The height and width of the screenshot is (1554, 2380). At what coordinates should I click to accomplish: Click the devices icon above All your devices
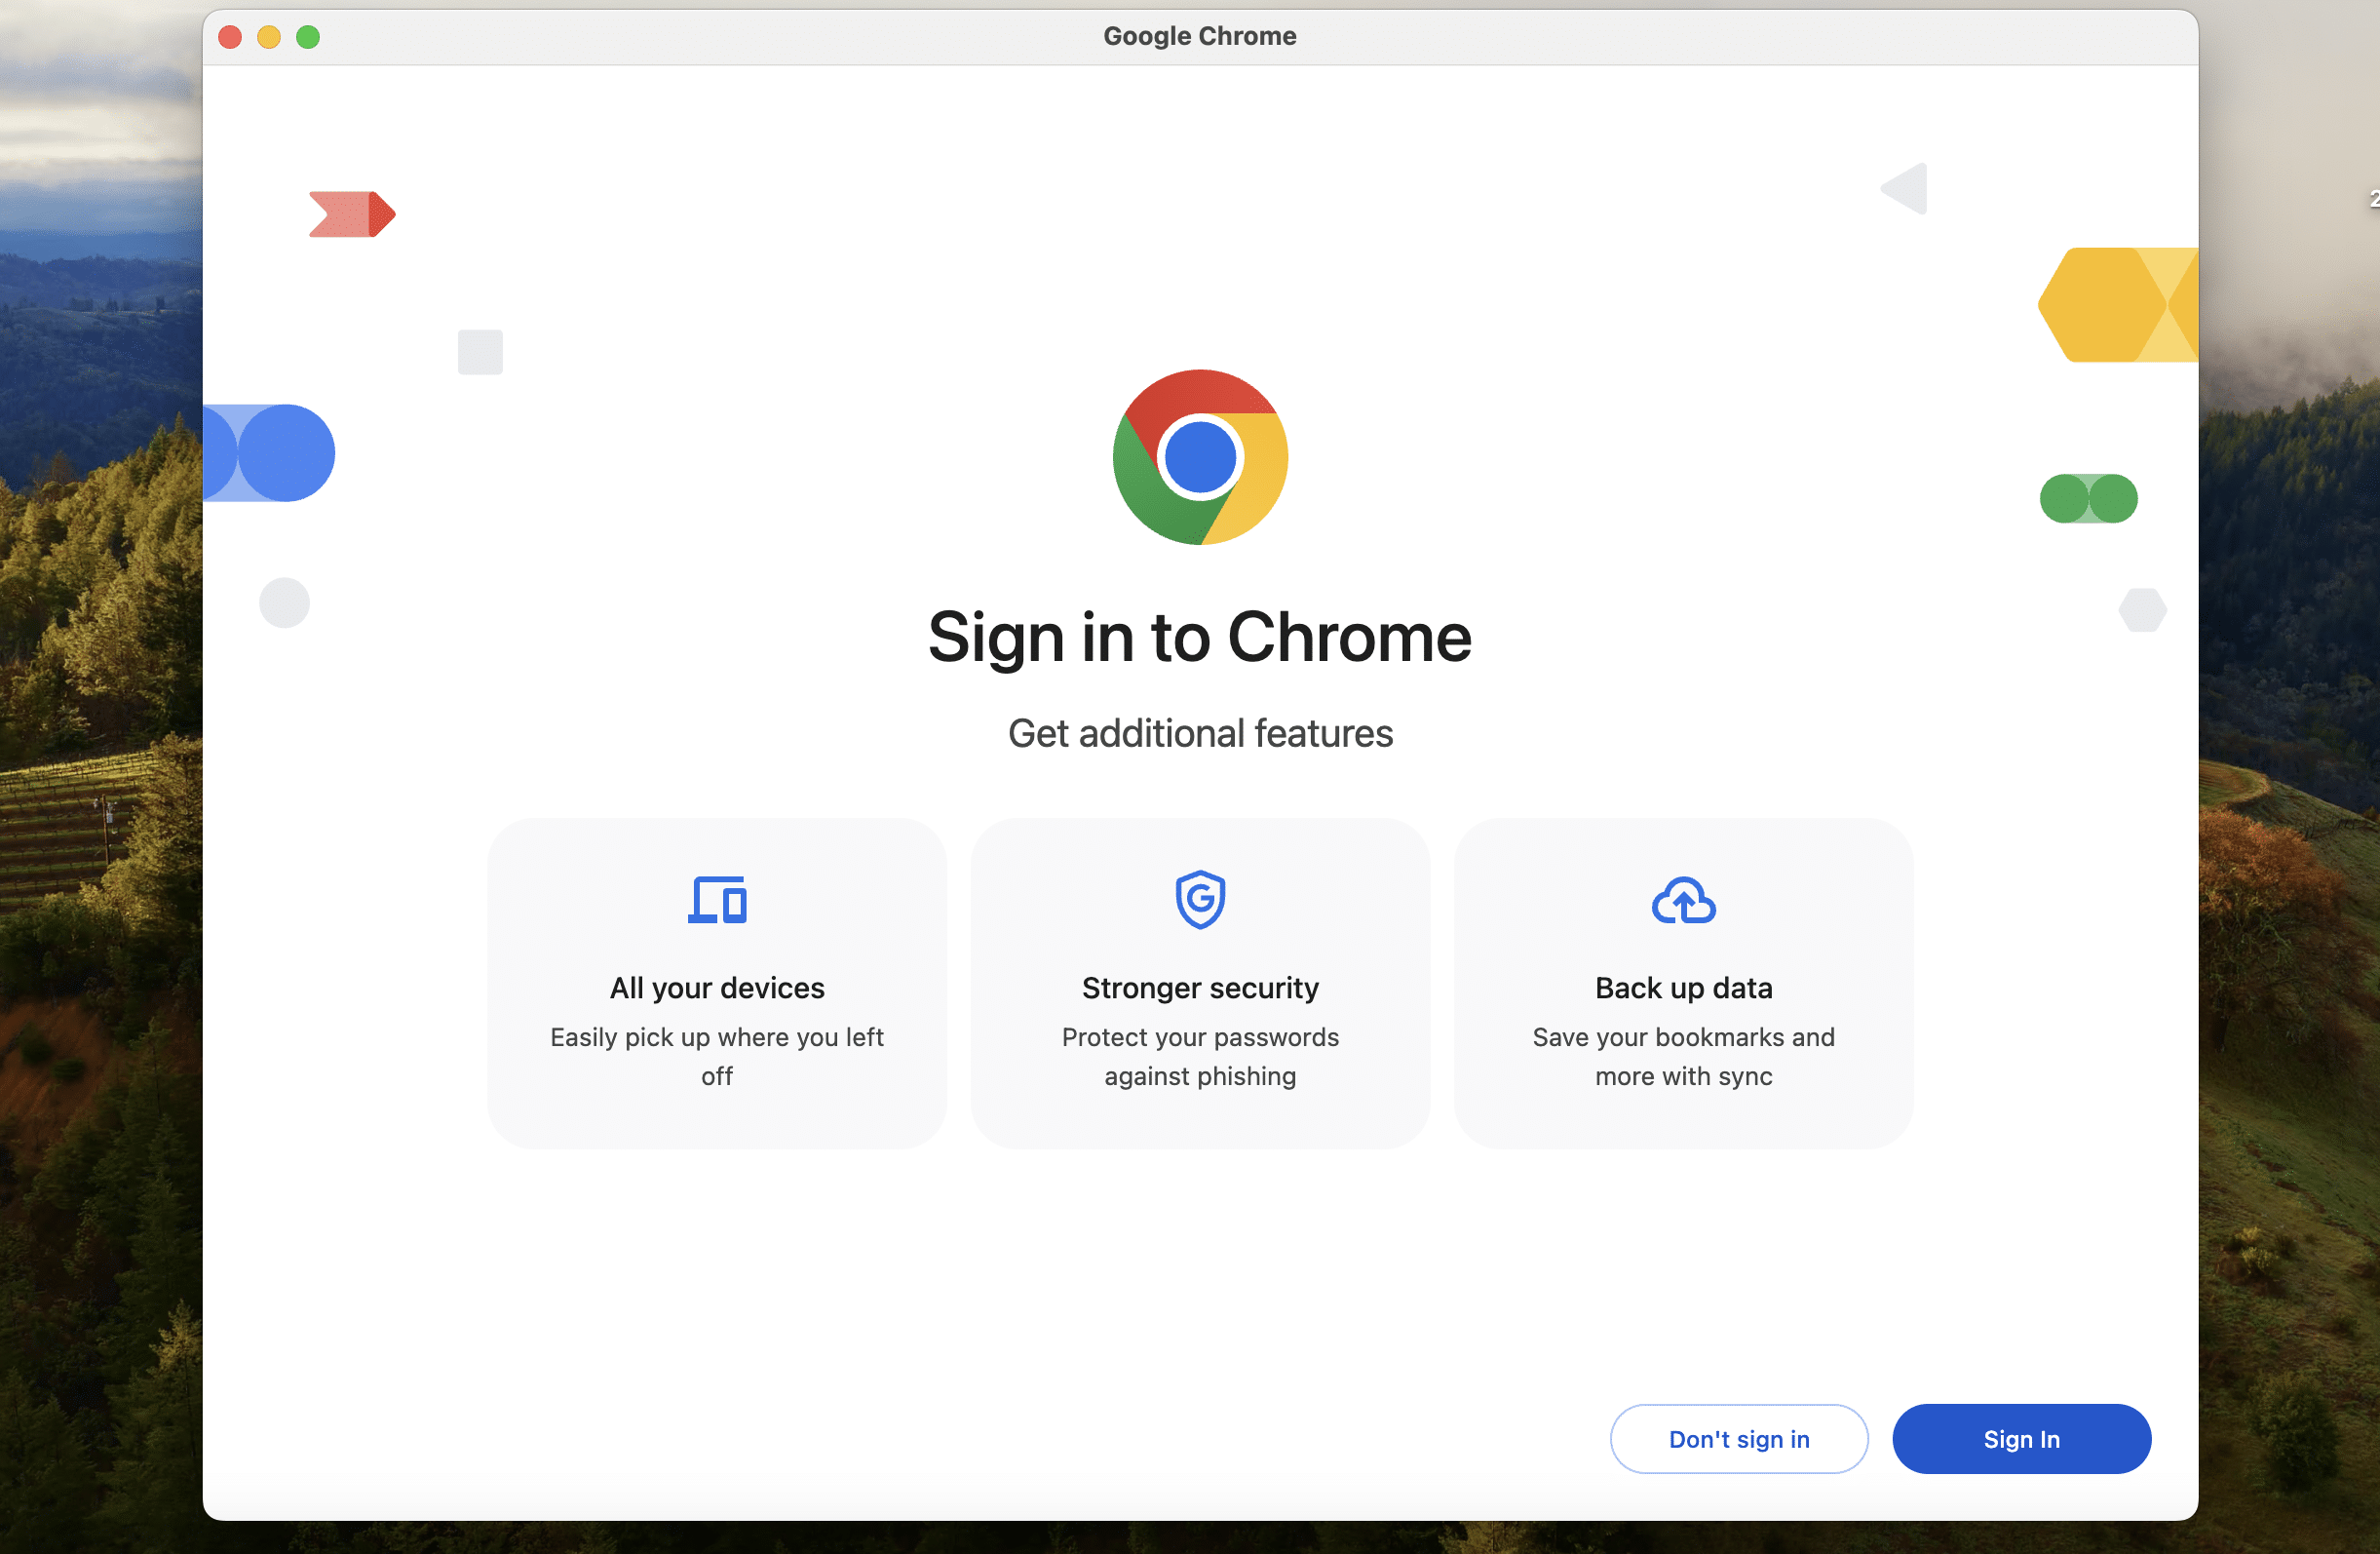717,899
